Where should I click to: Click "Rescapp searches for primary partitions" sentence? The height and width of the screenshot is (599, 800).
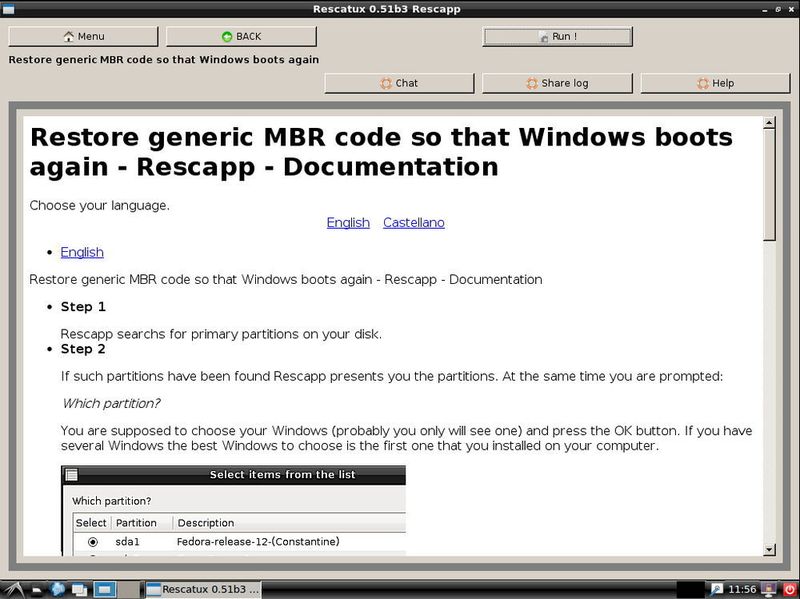221,334
